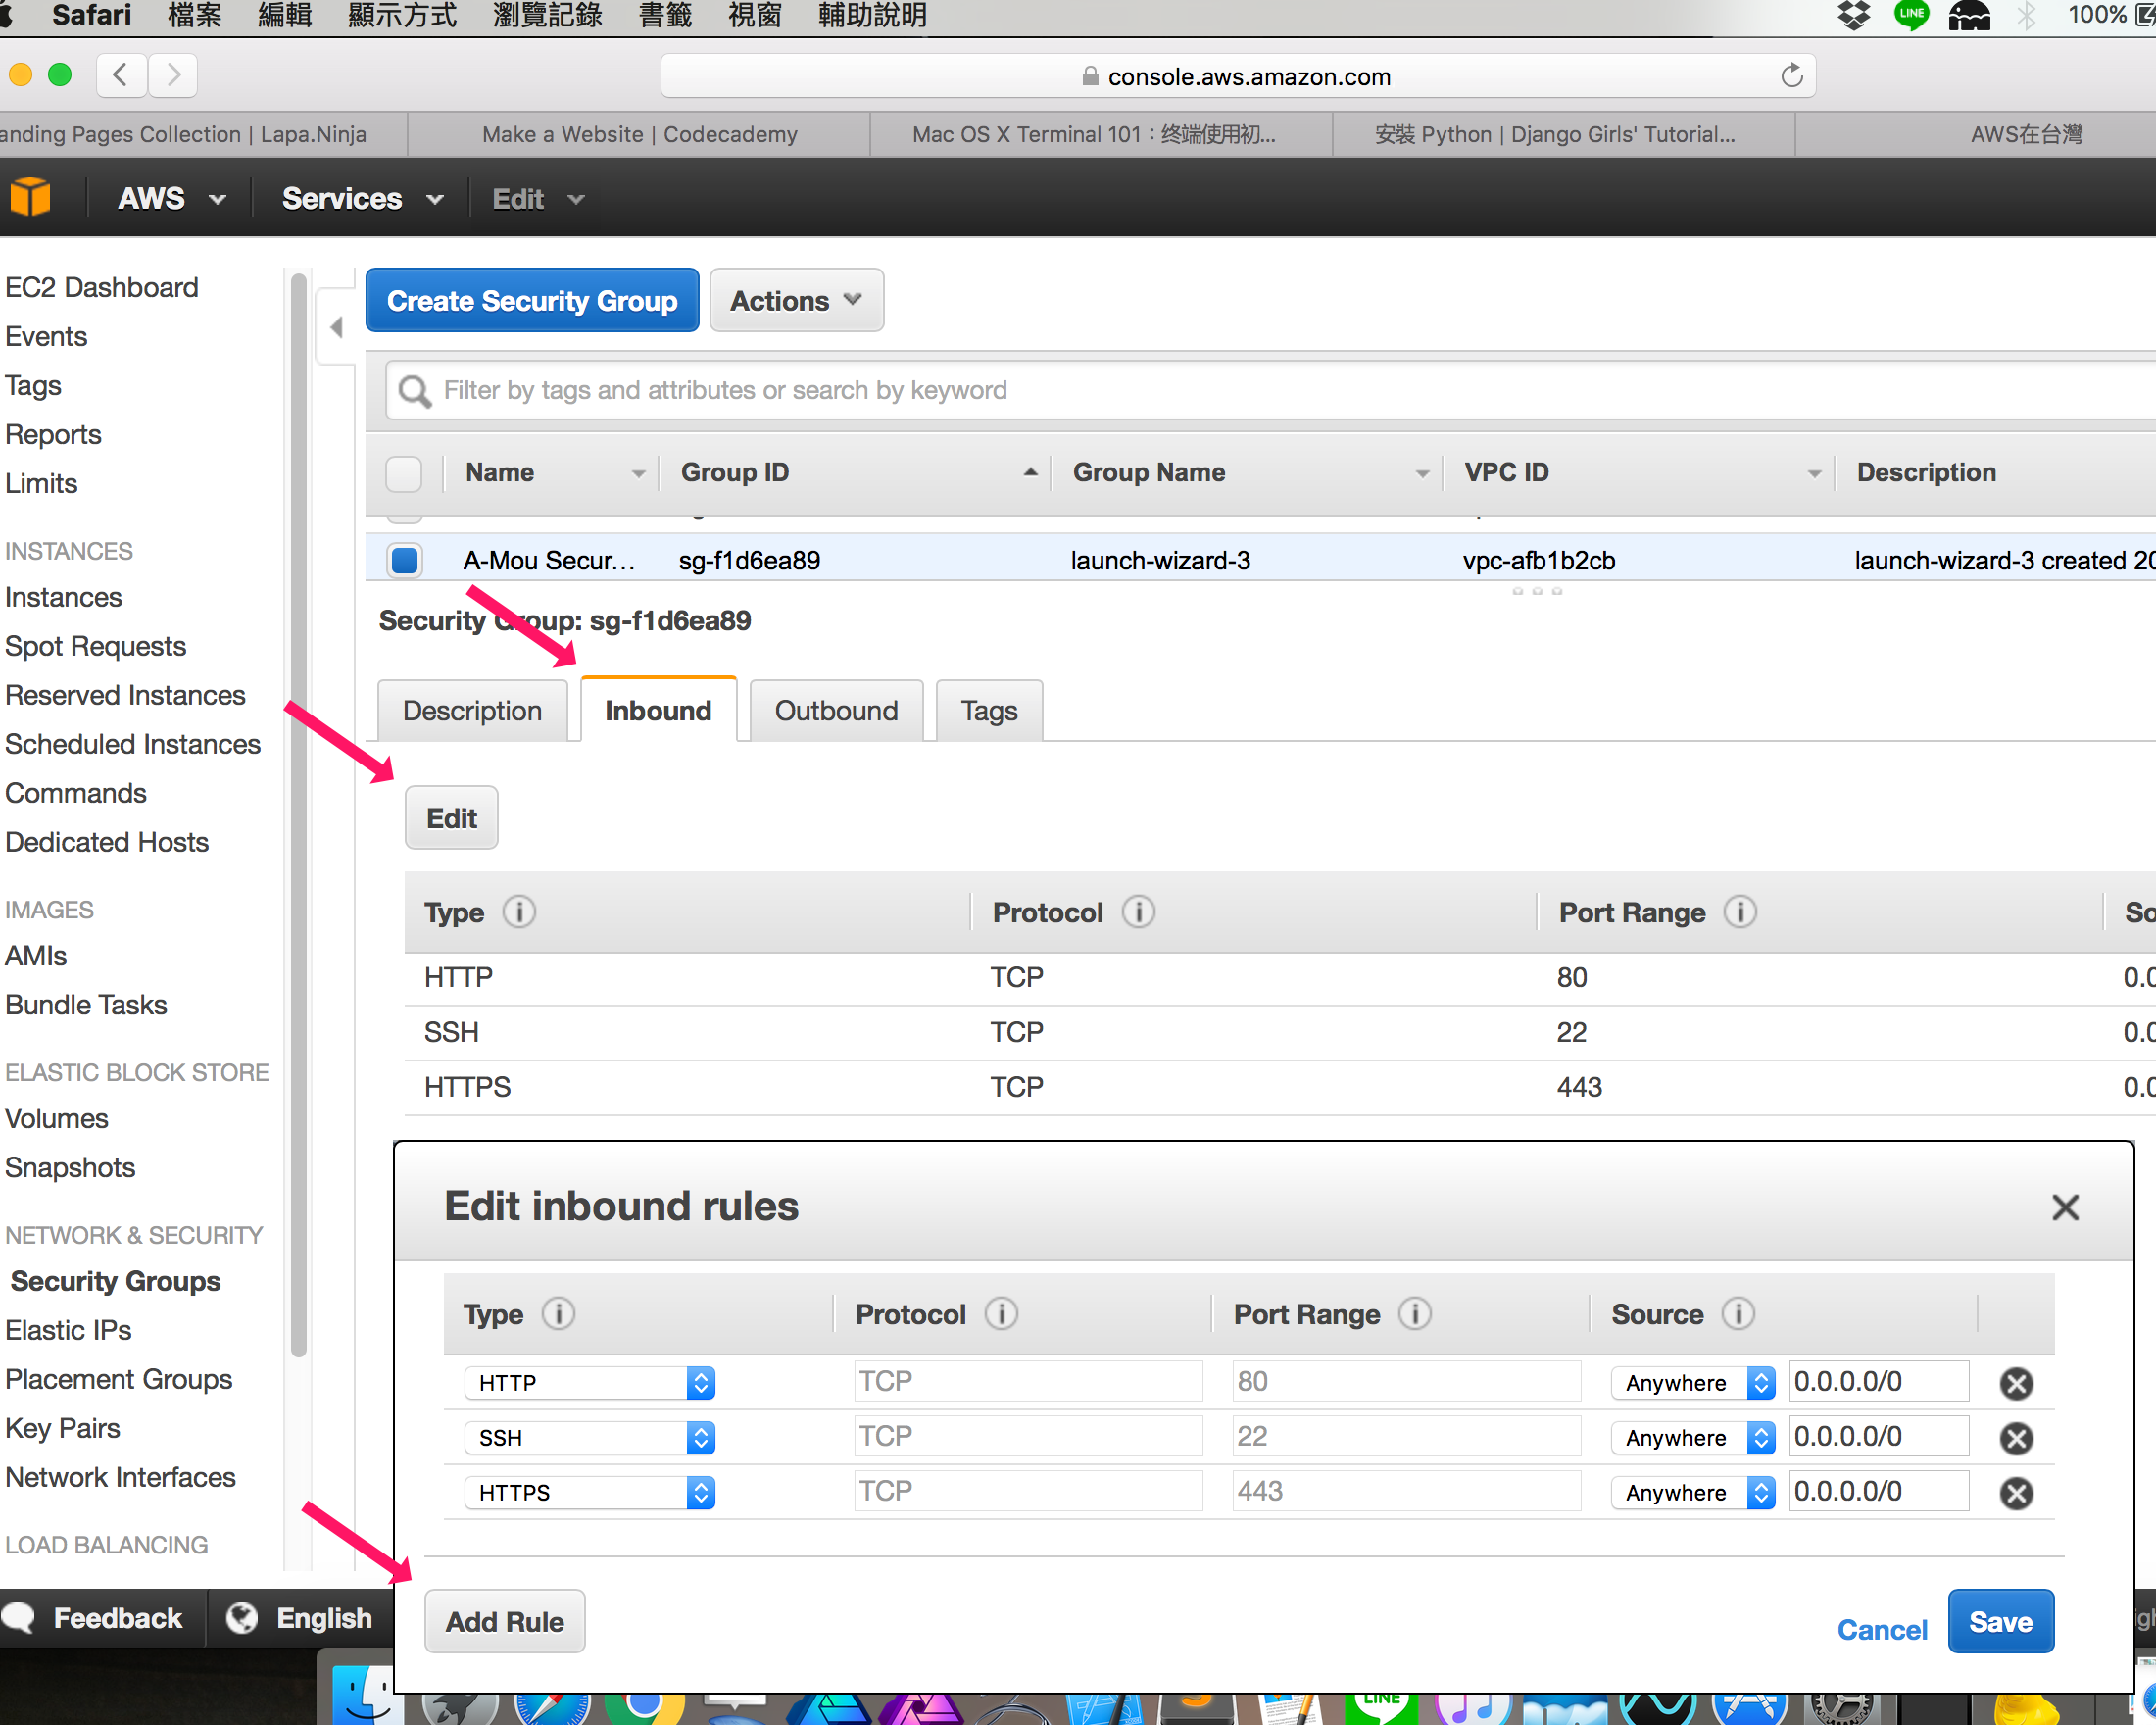
Task: Click the SSH rule source CIDR field
Action: click(x=1879, y=1436)
